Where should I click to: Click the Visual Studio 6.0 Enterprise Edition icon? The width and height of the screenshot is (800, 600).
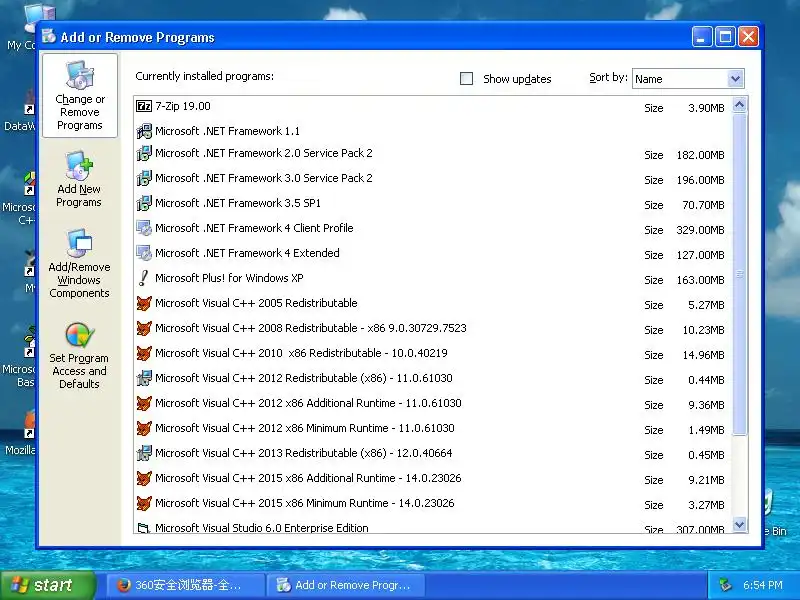click(144, 528)
